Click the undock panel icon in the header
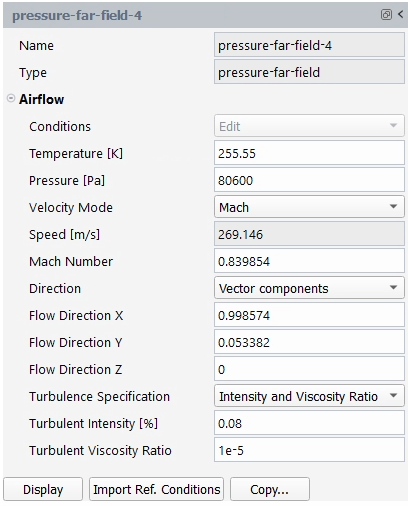The image size is (408, 506). click(386, 15)
